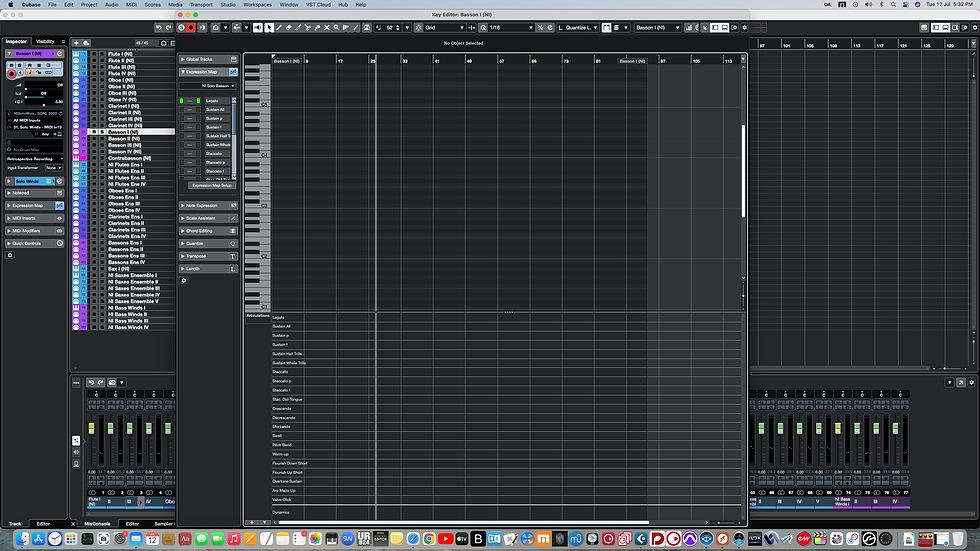Open the 1/16 quantize preset dropdown

tap(511, 27)
